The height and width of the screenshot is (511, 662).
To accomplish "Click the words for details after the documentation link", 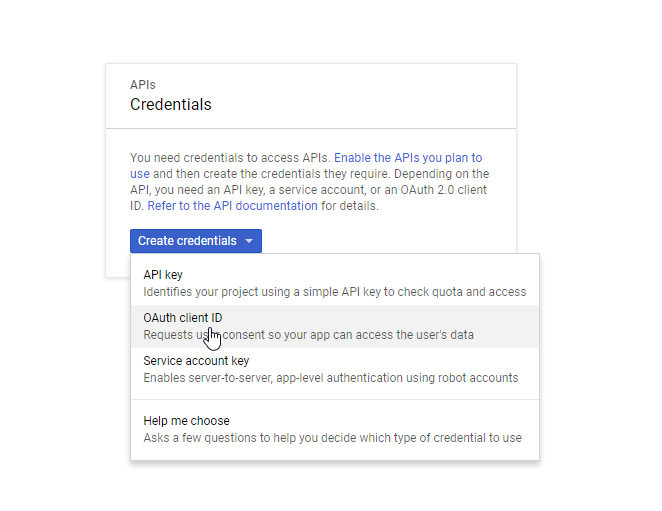I will click(x=349, y=206).
